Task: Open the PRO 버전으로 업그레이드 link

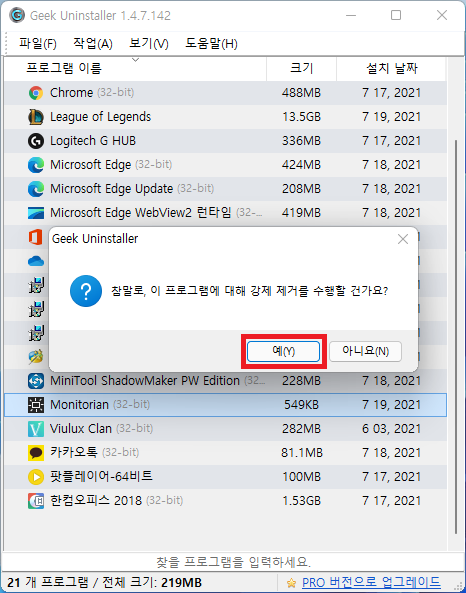Action: click(x=371, y=582)
